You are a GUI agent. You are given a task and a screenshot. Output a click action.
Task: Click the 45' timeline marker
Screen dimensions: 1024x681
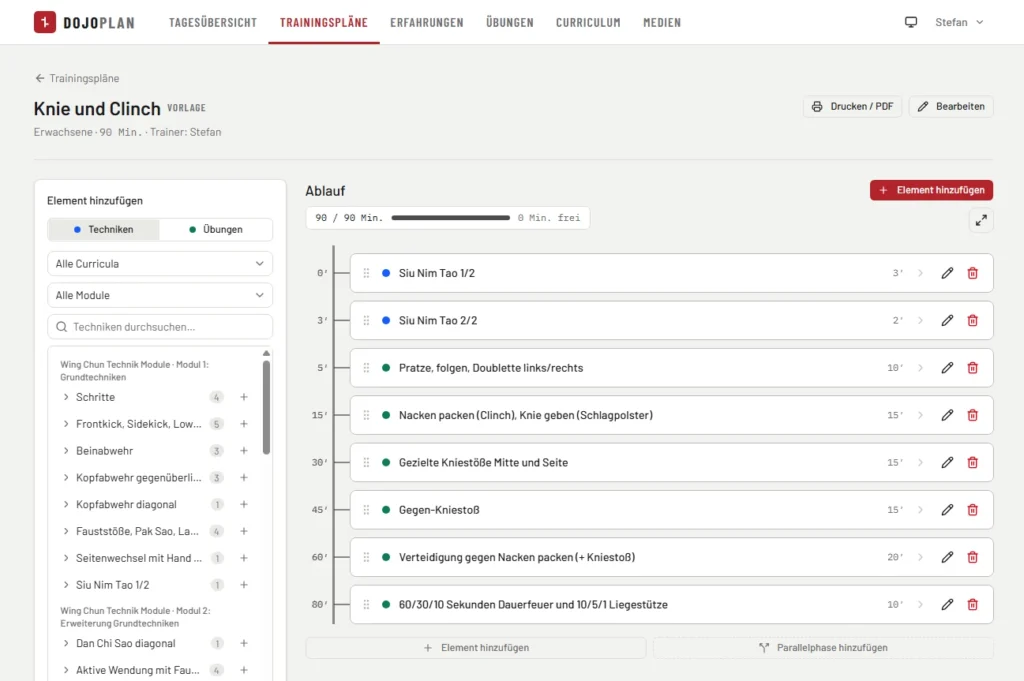point(319,510)
